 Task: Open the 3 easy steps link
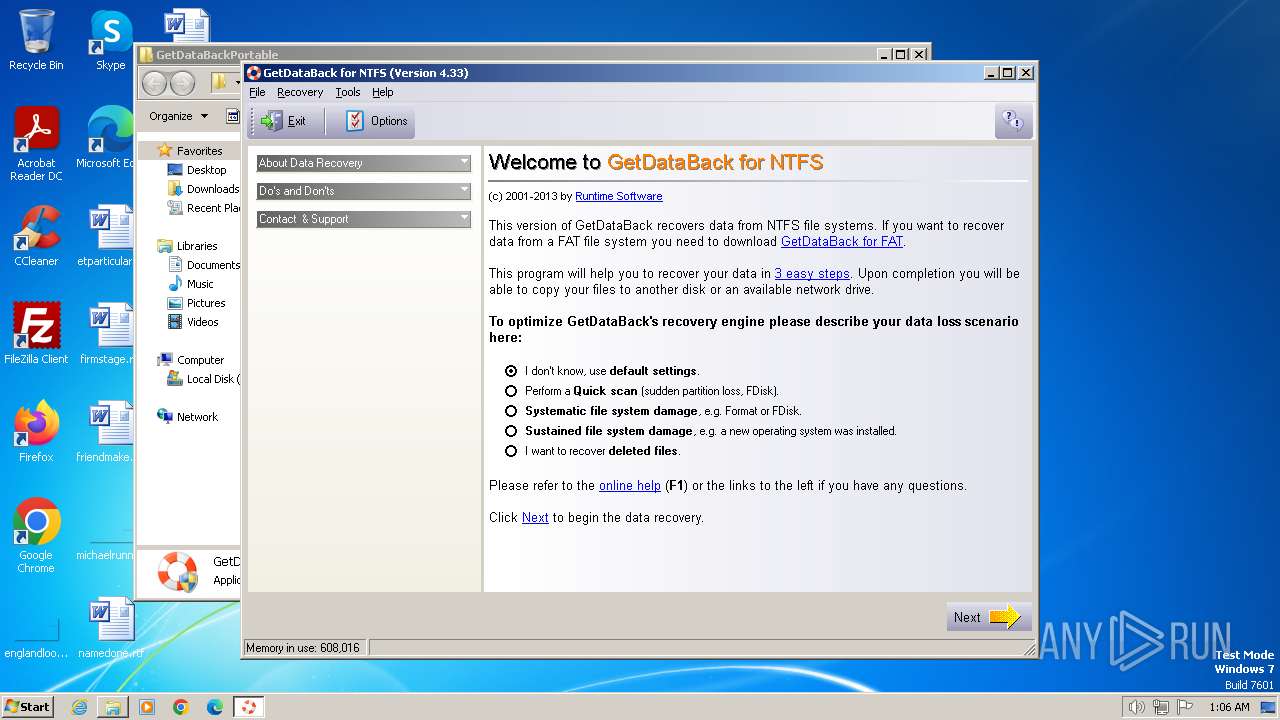[x=812, y=273]
